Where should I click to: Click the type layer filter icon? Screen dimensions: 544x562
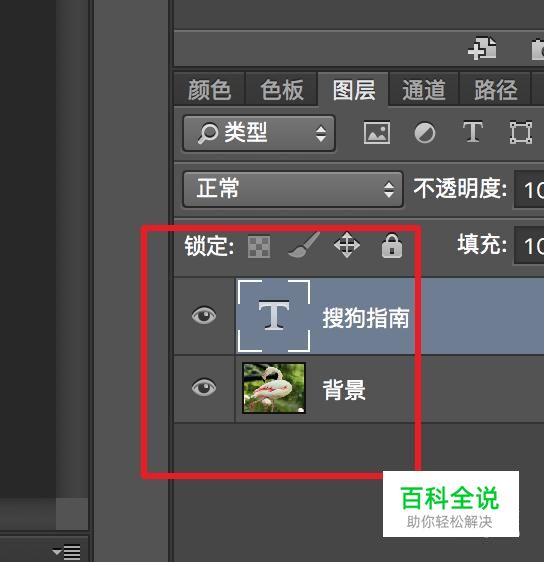pyautogui.click(x=473, y=132)
